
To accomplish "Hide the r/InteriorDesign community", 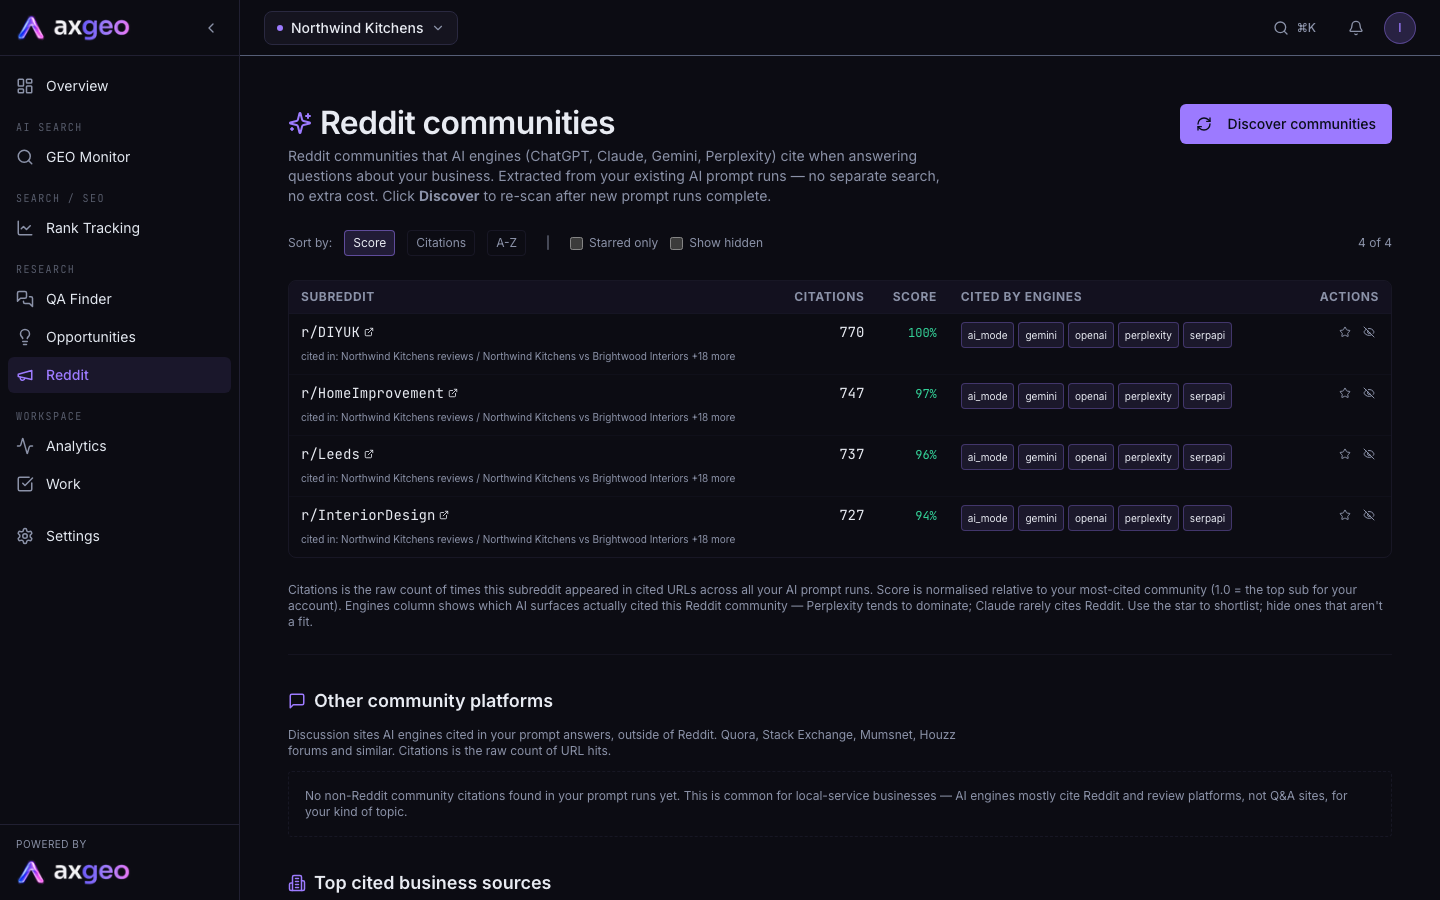I will (1369, 515).
